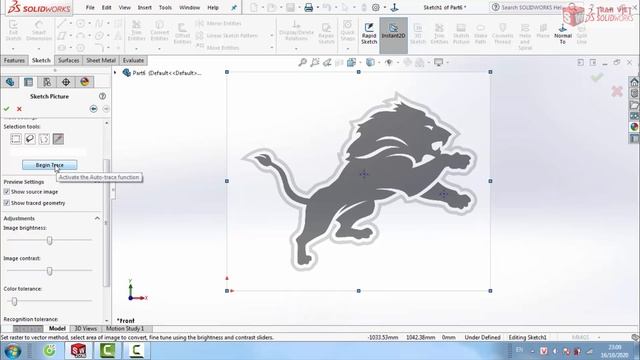This screenshot has width=640, height=360.
Task: Open the File menu
Action: (x=90, y=8)
